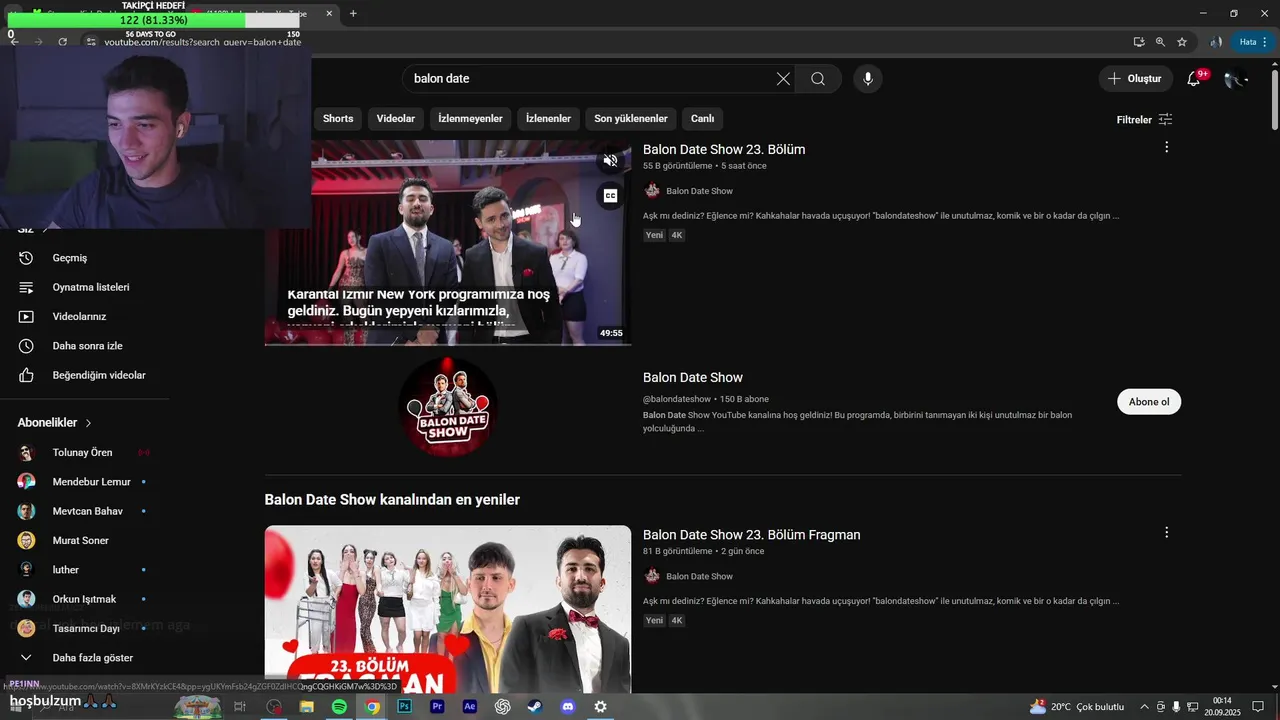Click Balon Date Show uploader under Fragman video

[699, 577]
